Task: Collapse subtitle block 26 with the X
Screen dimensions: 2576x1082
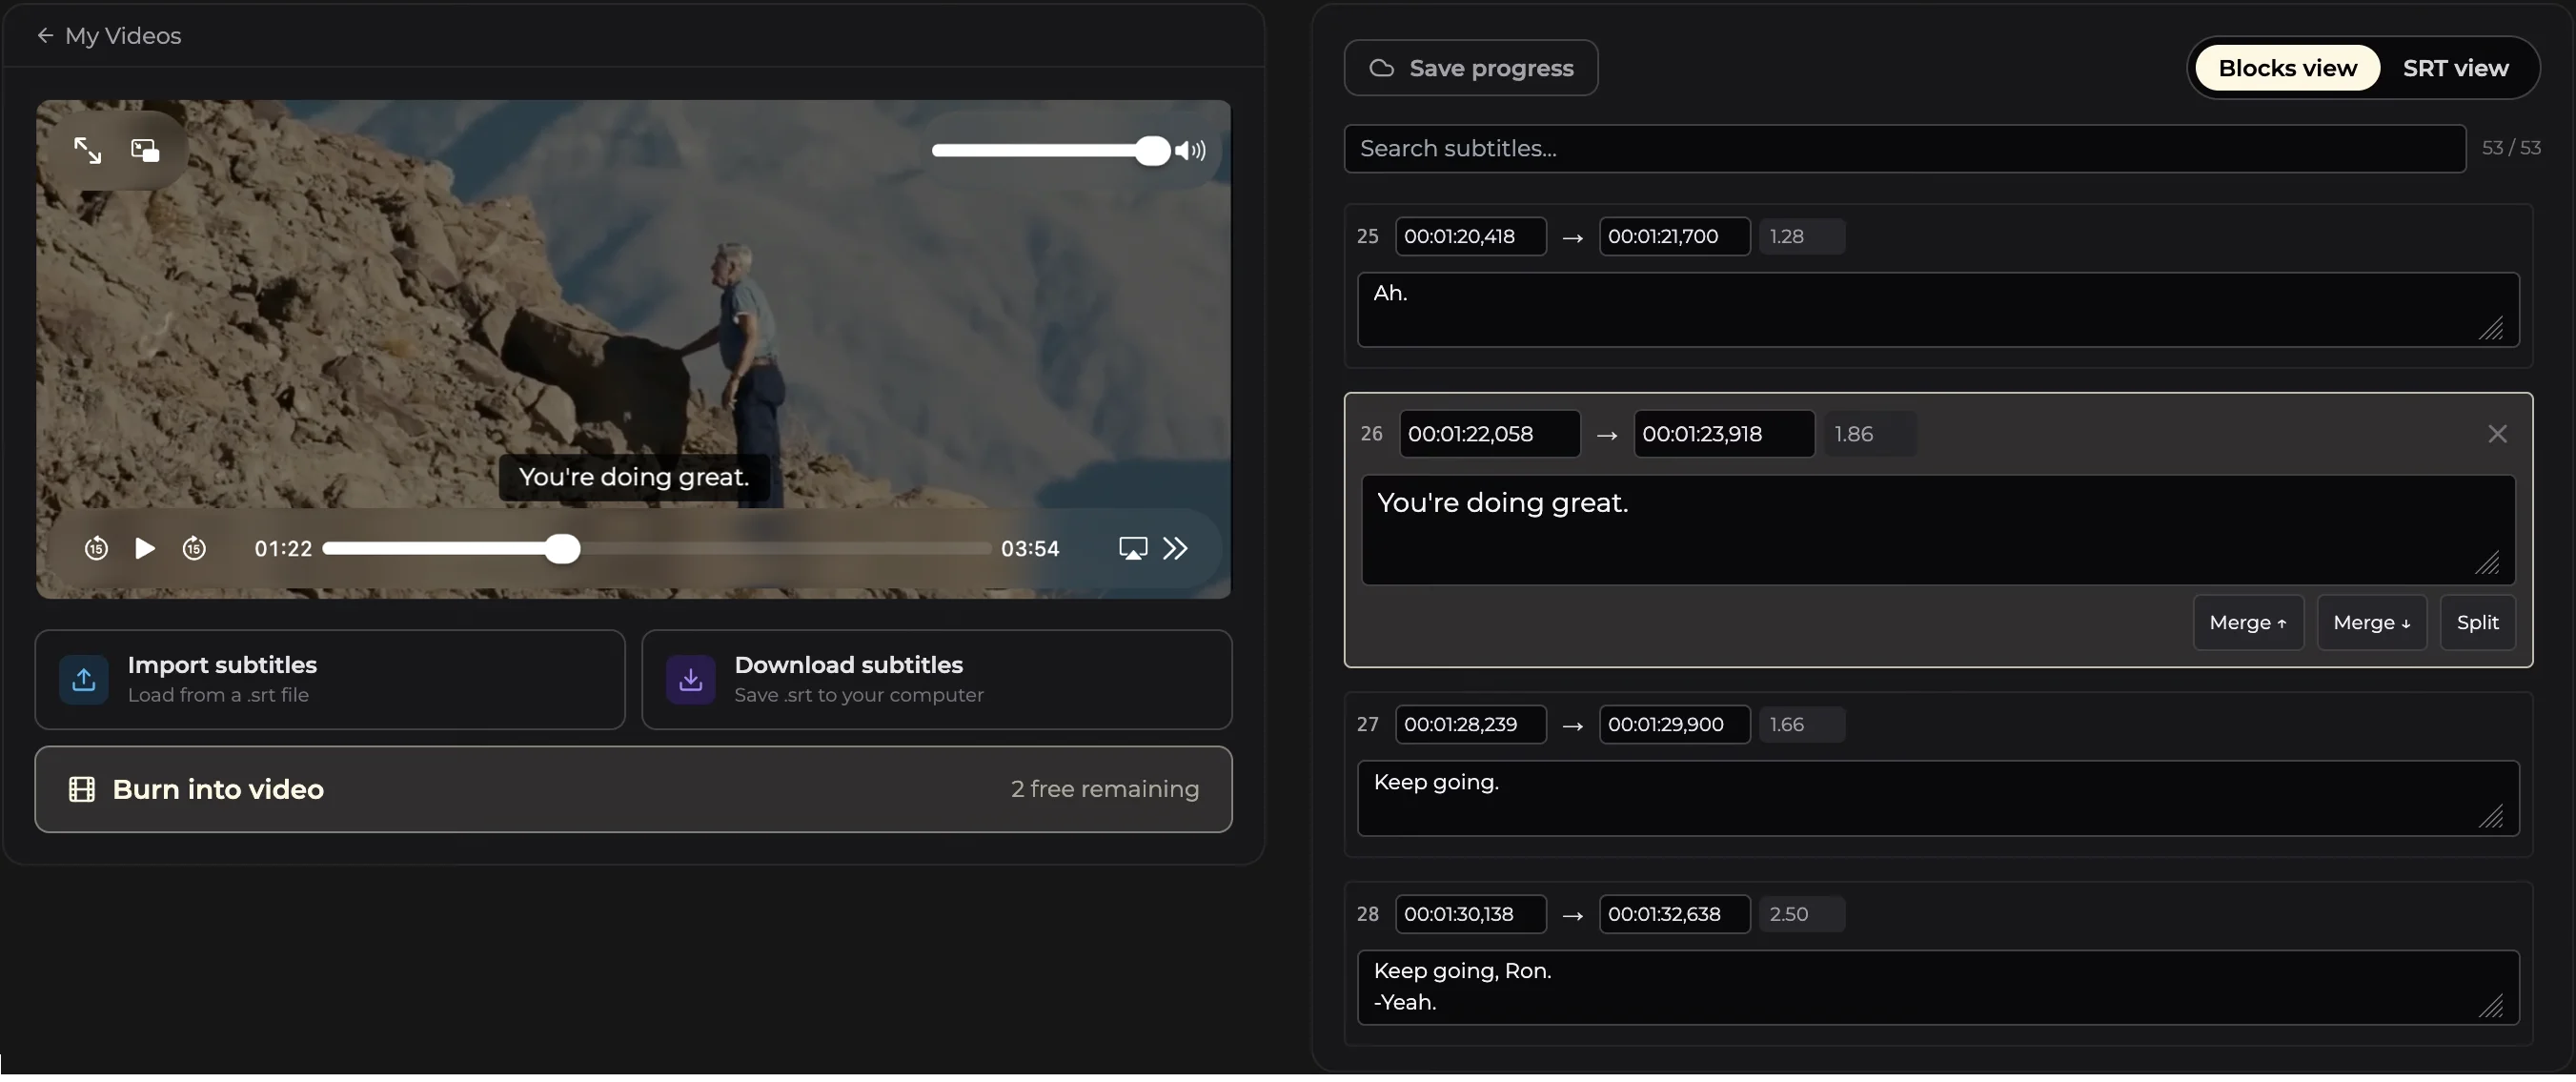Action: pyautogui.click(x=2498, y=433)
